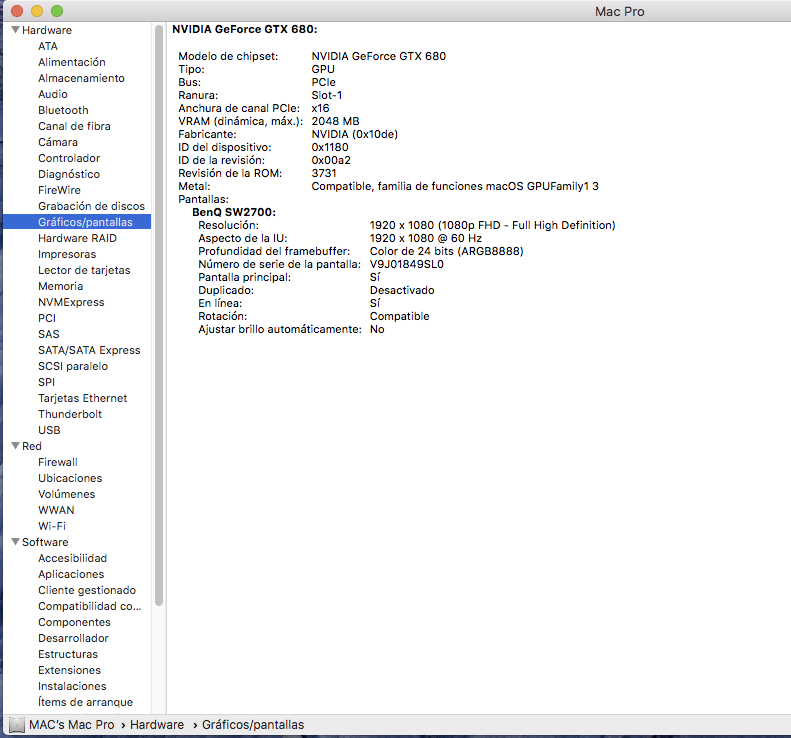791x738 pixels.
Task: Click the 1920 x 1080 @ 60 Hz value
Action: (426, 238)
